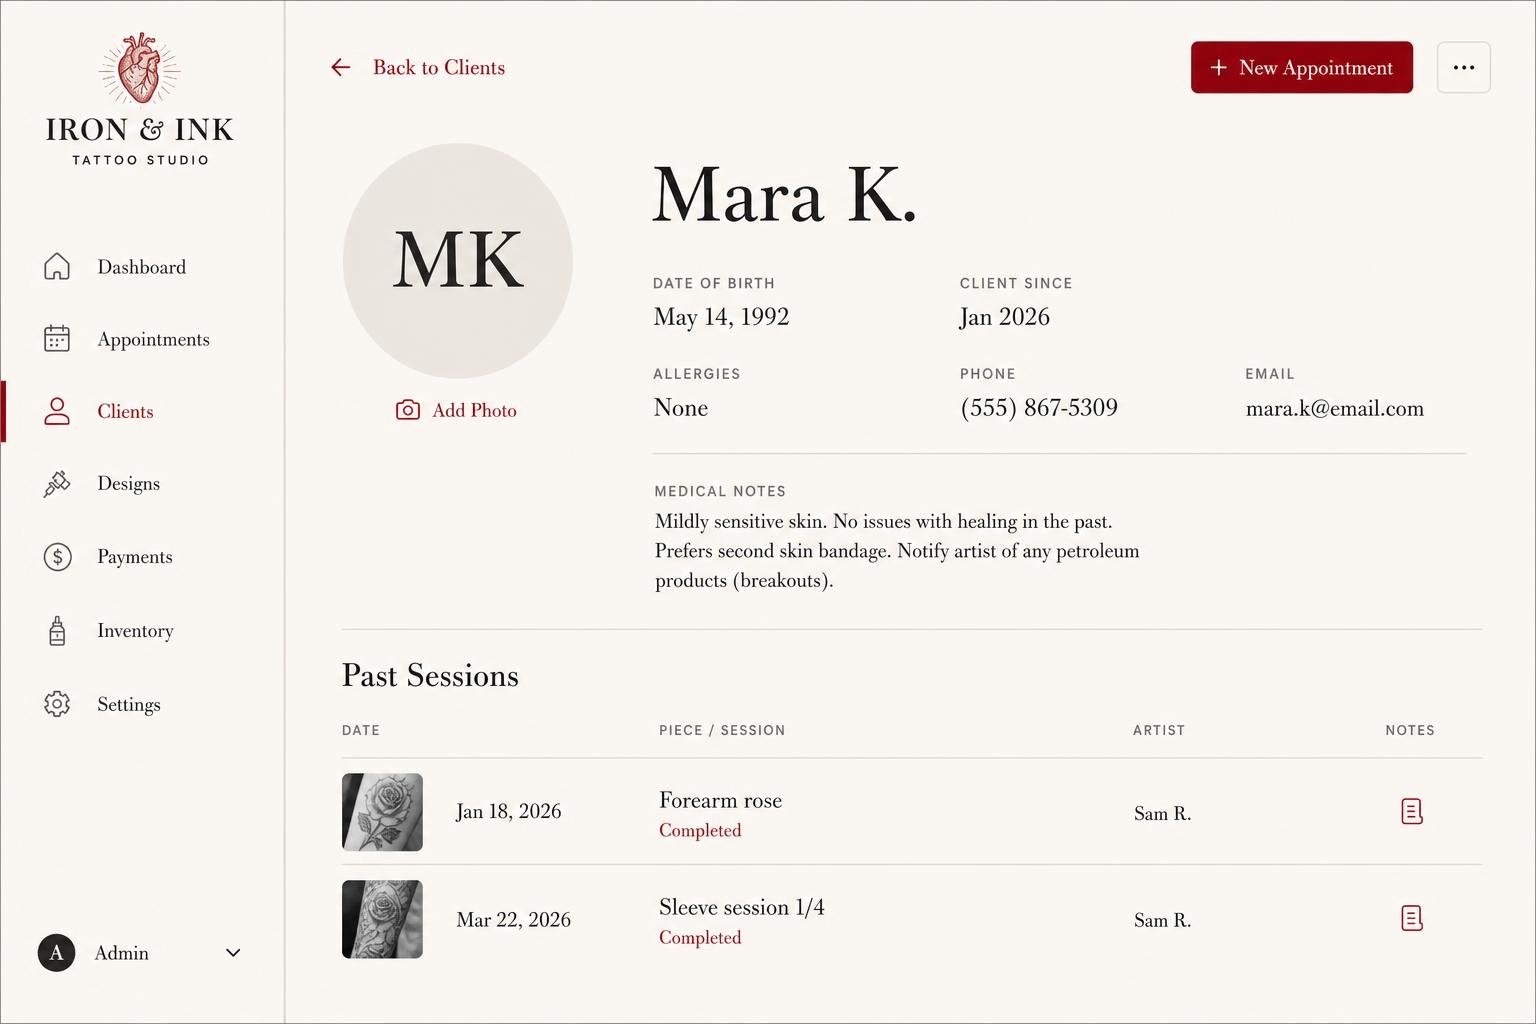This screenshot has width=1536, height=1024.
Task: Click the Dashboard house icon
Action: [57, 266]
